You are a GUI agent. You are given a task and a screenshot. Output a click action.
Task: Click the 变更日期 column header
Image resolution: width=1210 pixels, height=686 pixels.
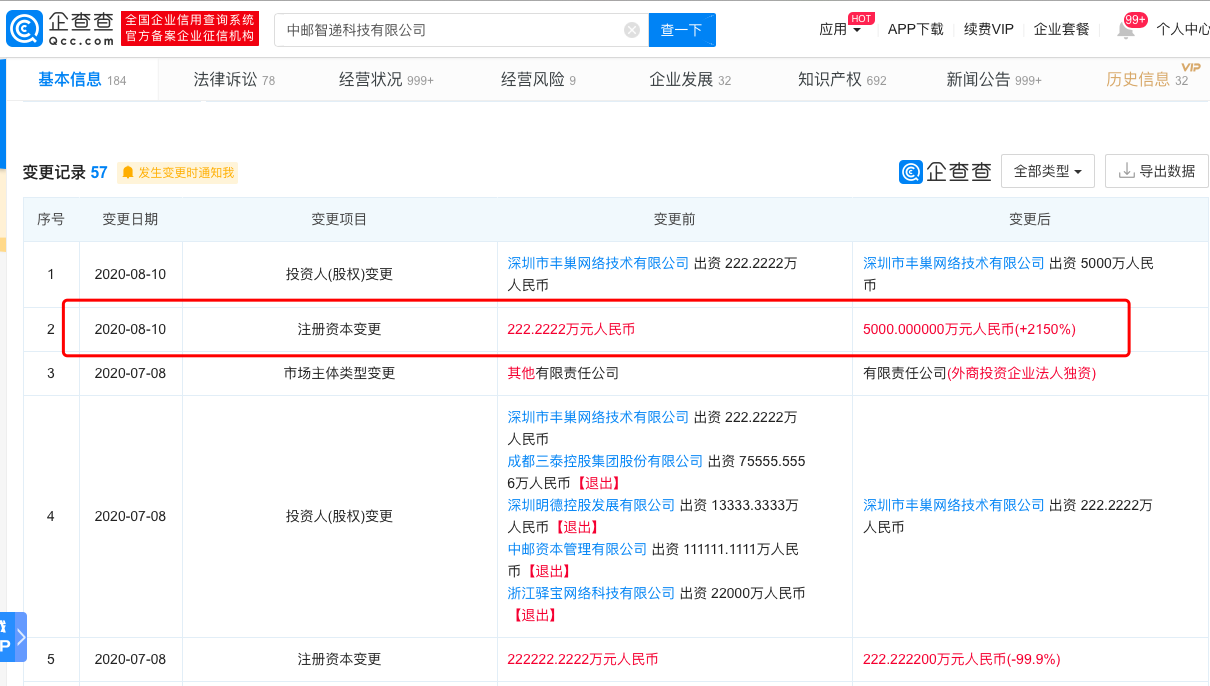130,219
